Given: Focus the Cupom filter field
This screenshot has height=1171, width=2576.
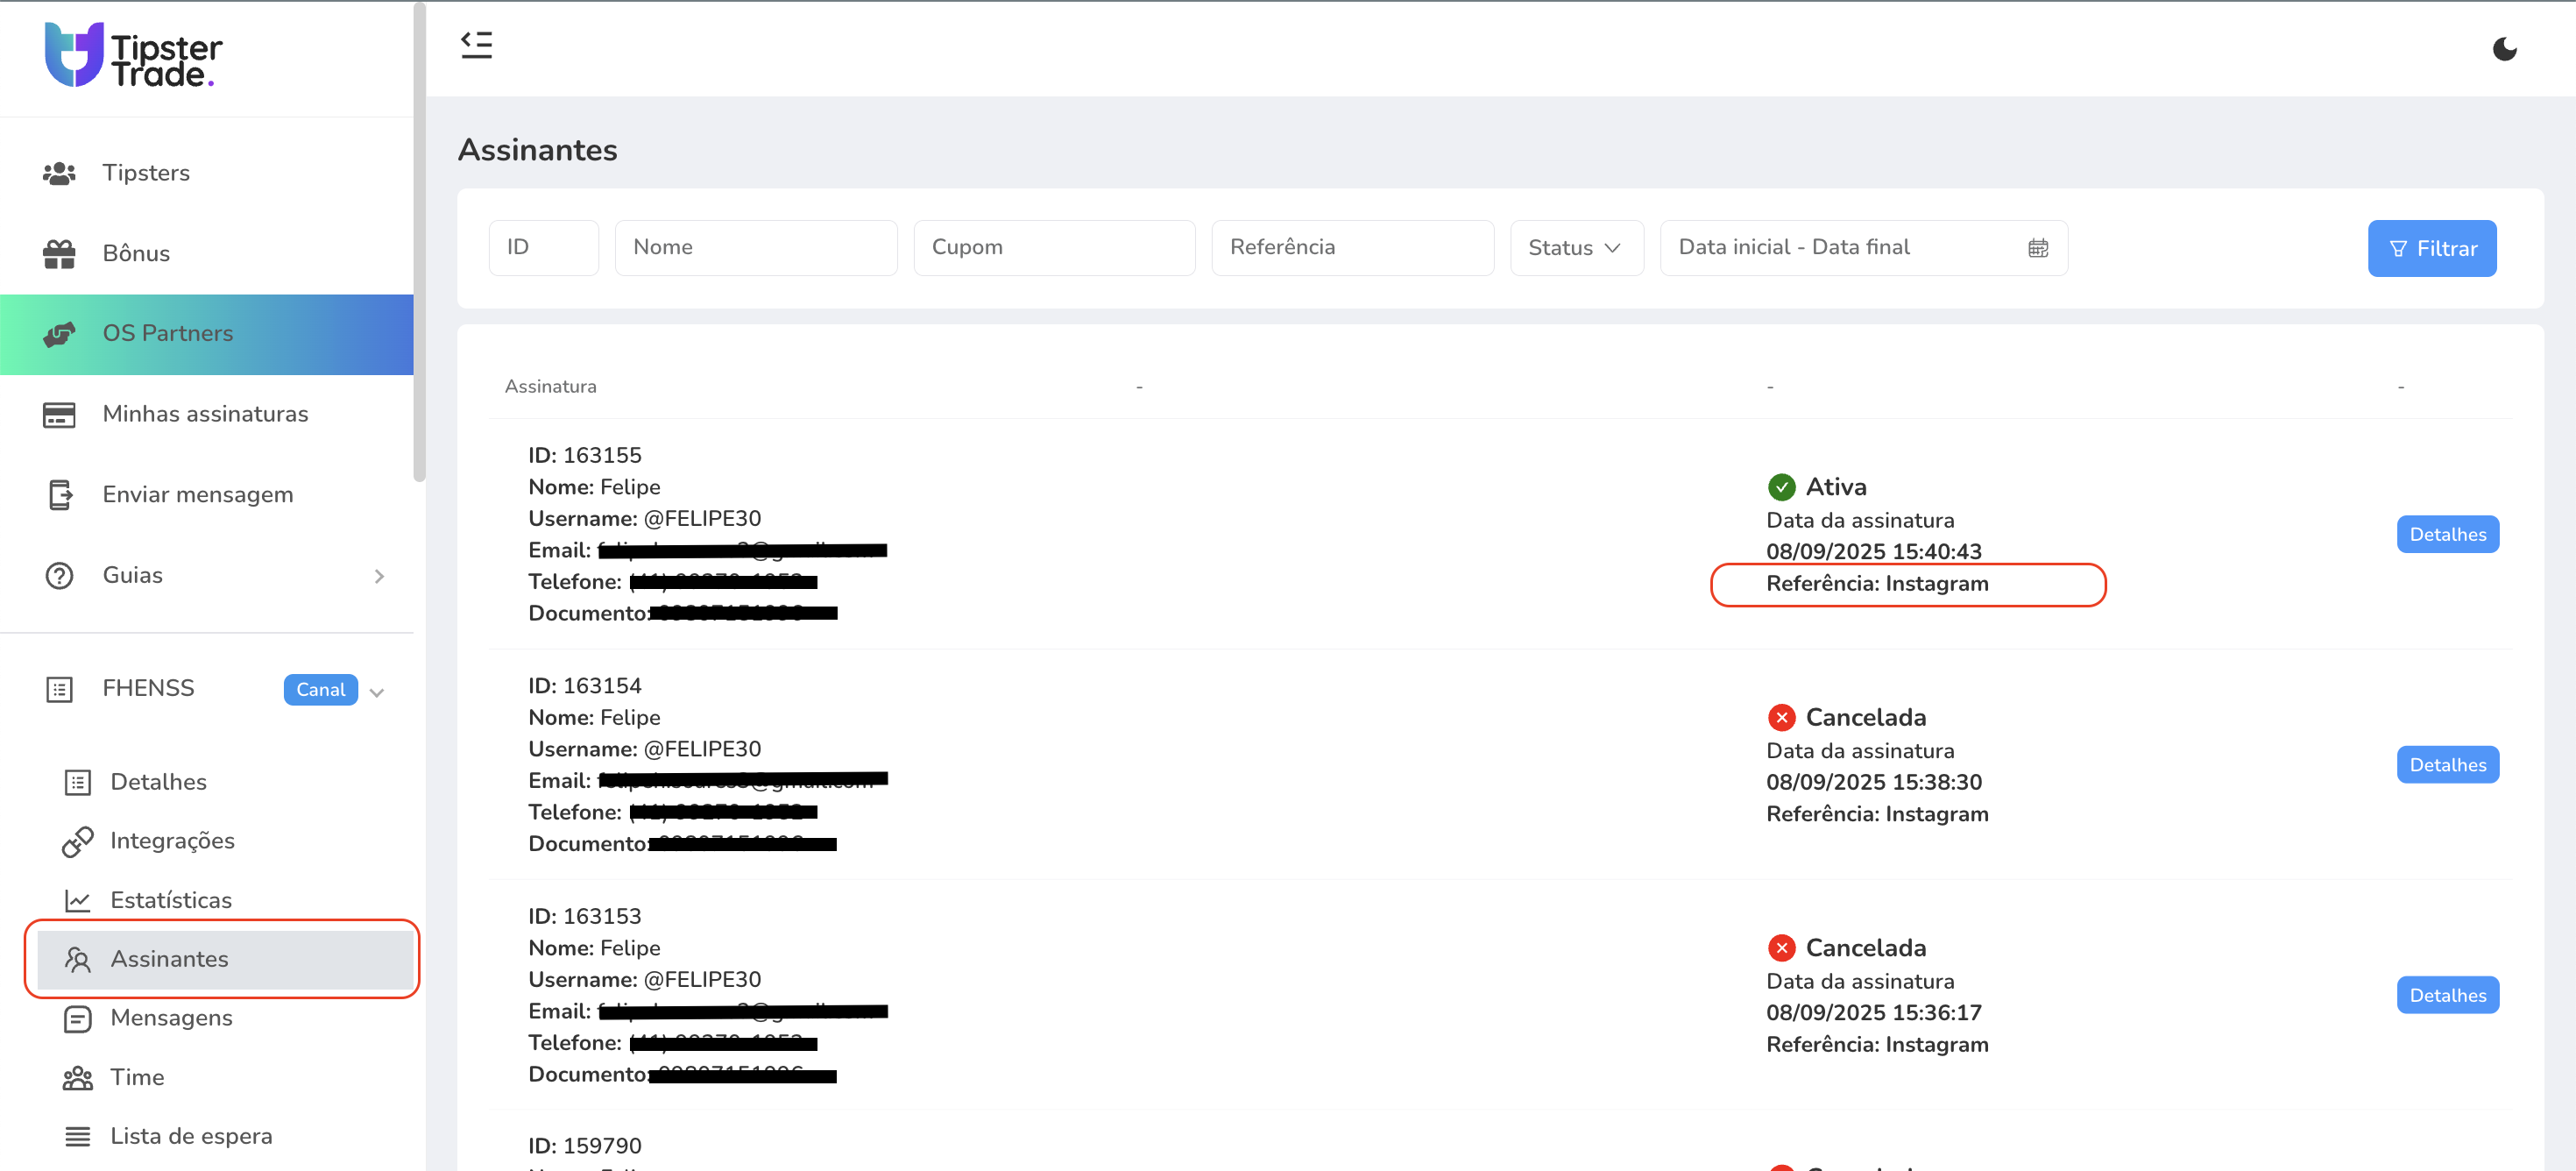Looking at the screenshot, I should coord(1054,248).
